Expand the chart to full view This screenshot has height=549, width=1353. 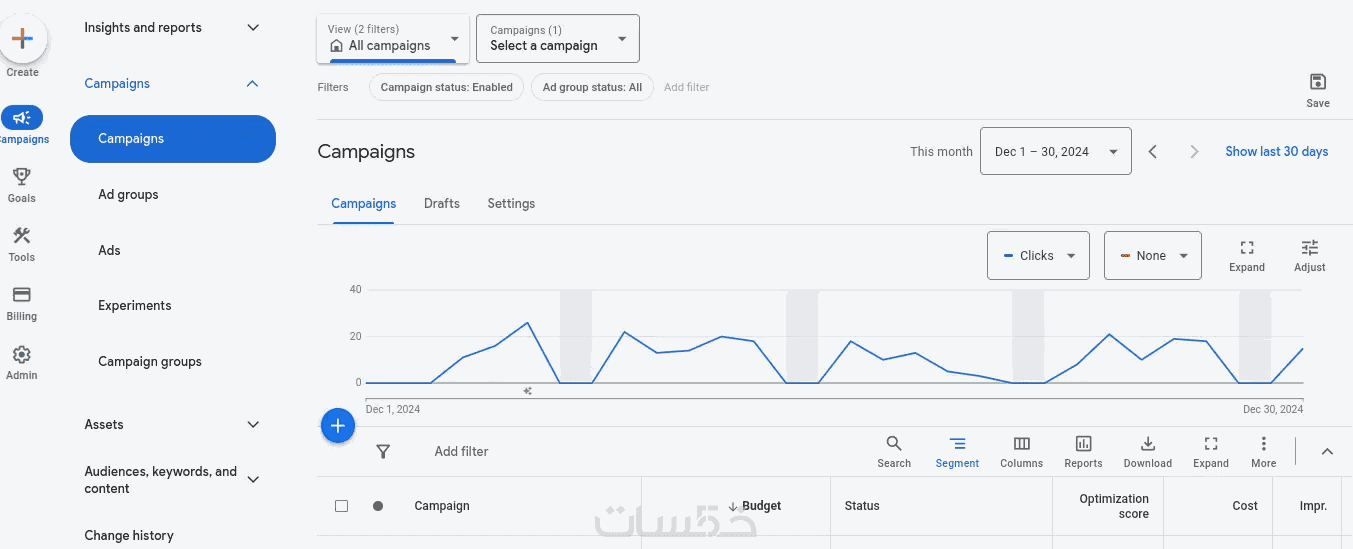pos(1246,249)
